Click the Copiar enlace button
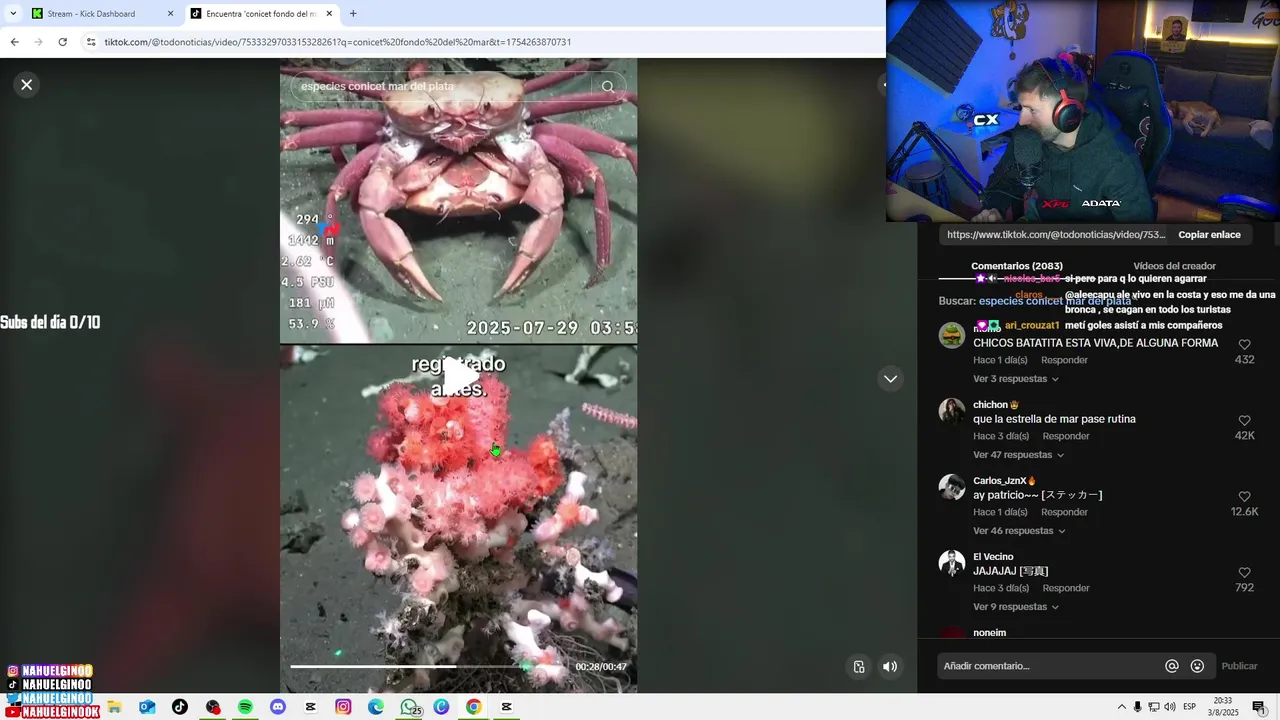1280x720 pixels. [x=1209, y=235]
